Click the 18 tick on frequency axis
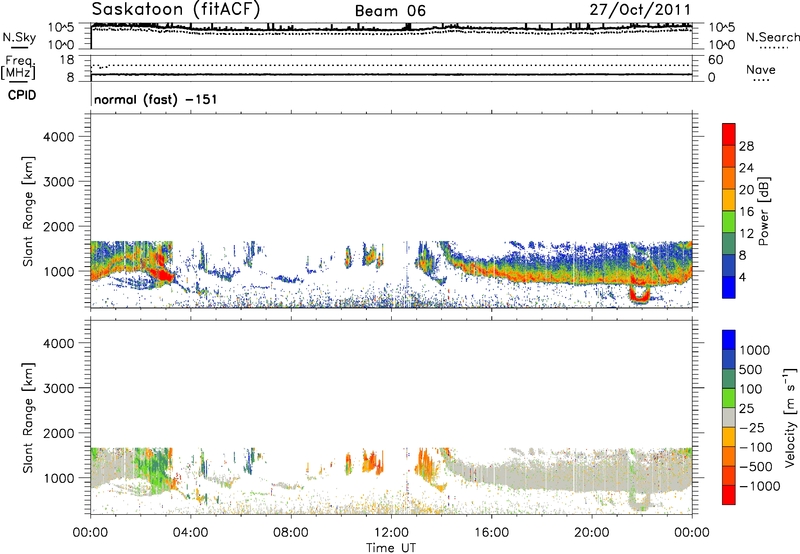The width and height of the screenshot is (800, 554). pos(67,60)
